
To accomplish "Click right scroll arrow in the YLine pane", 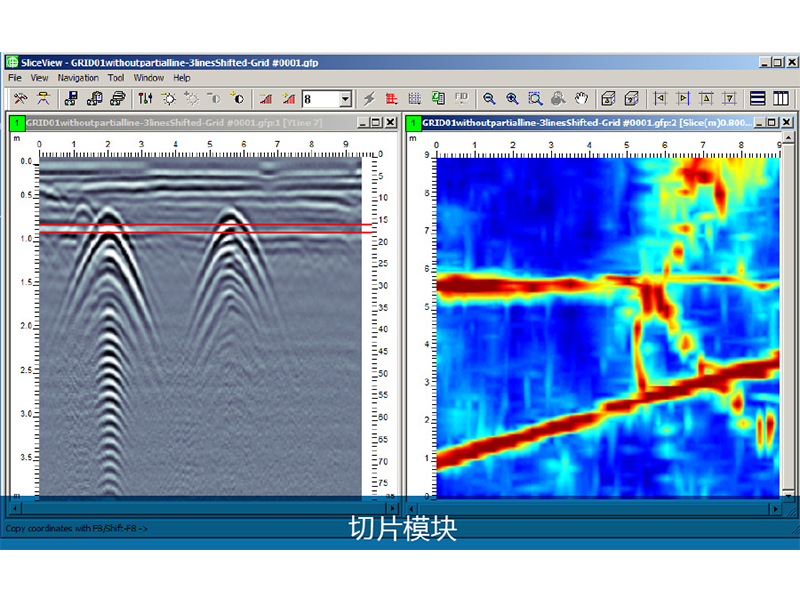I will [x=392, y=508].
